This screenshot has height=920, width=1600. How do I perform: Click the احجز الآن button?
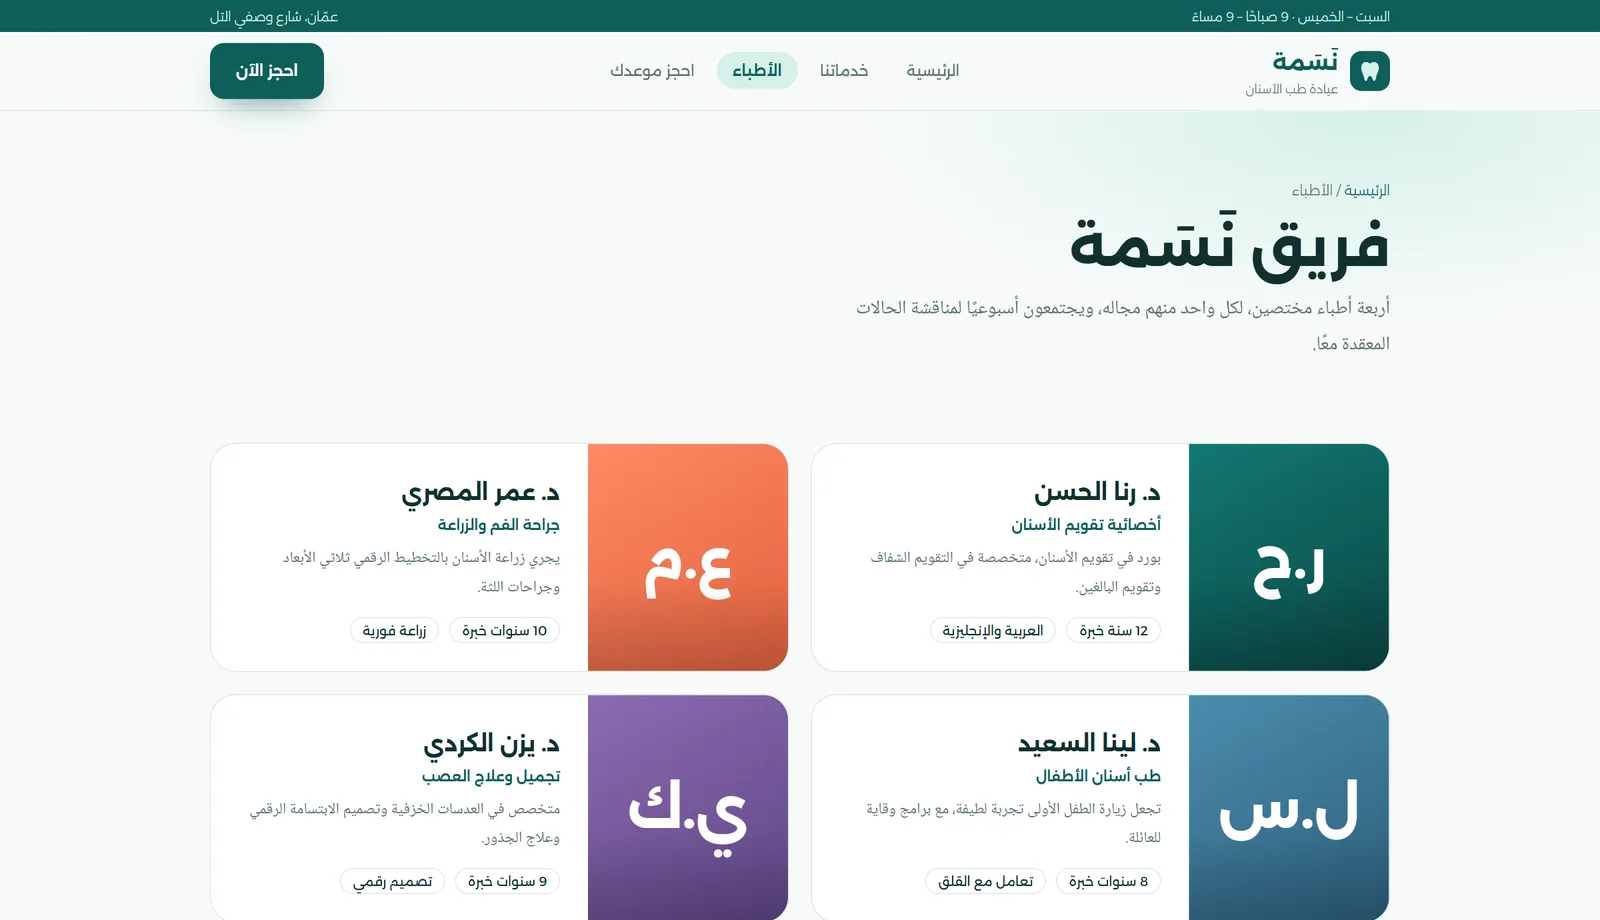click(x=267, y=71)
